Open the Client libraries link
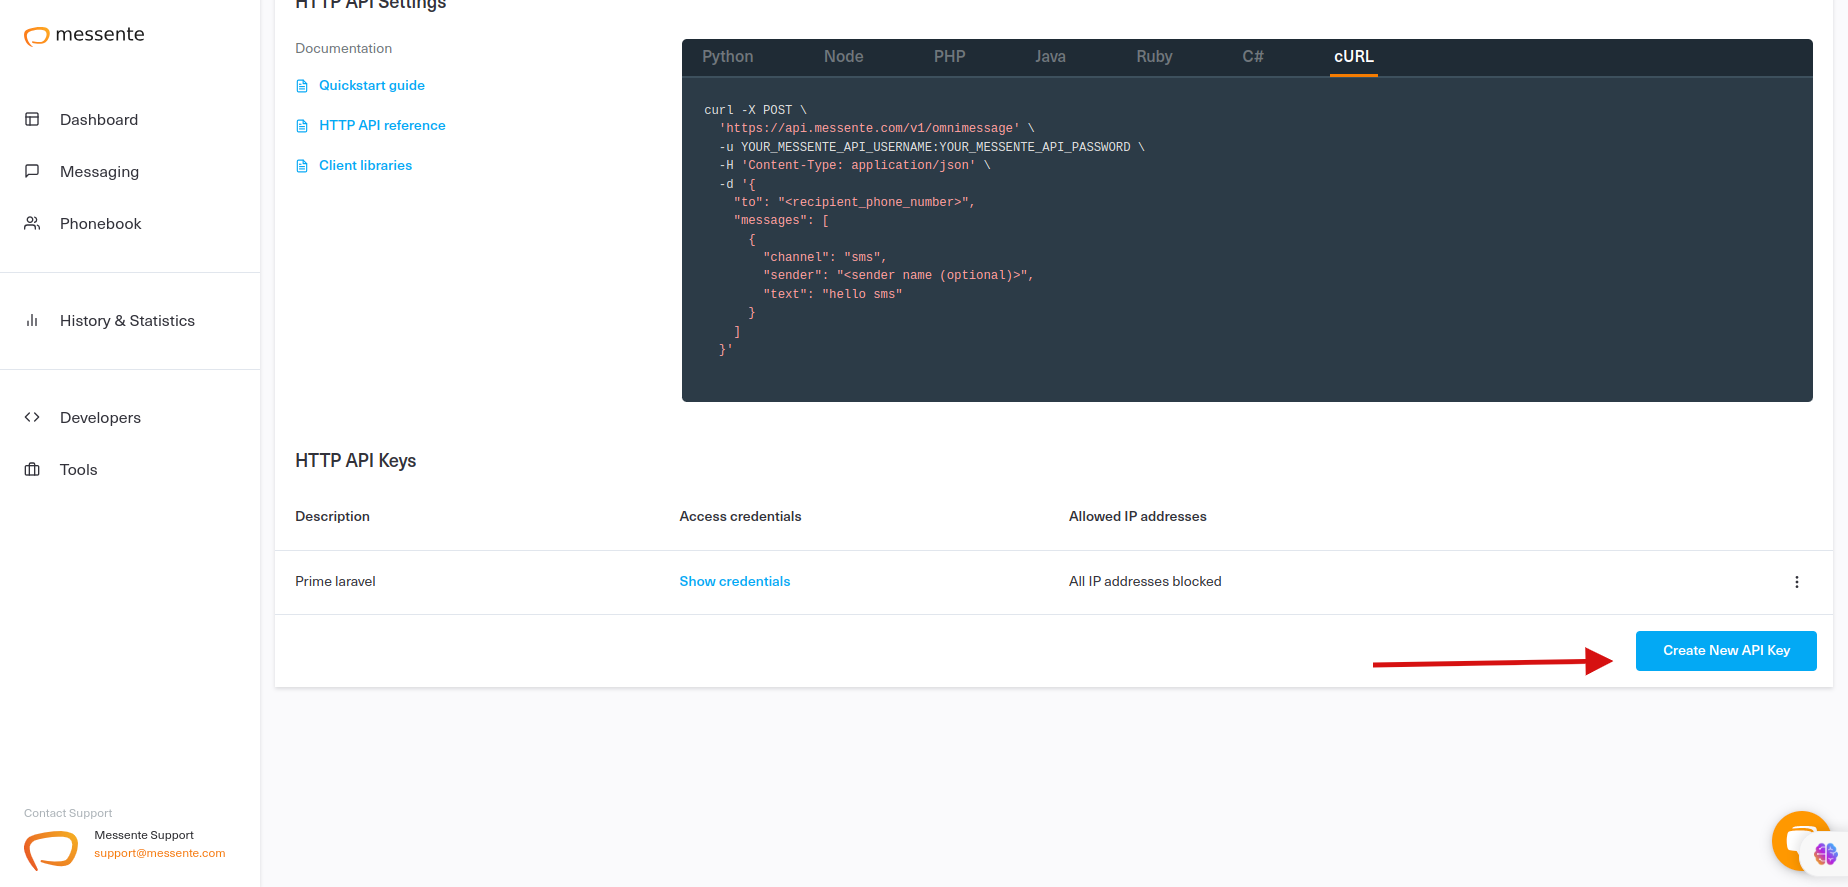The image size is (1848, 887). click(x=365, y=166)
